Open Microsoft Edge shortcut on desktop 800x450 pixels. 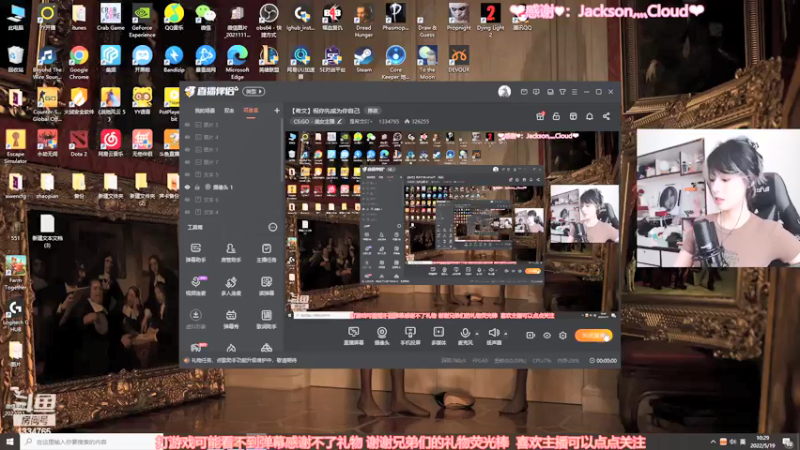(x=237, y=62)
